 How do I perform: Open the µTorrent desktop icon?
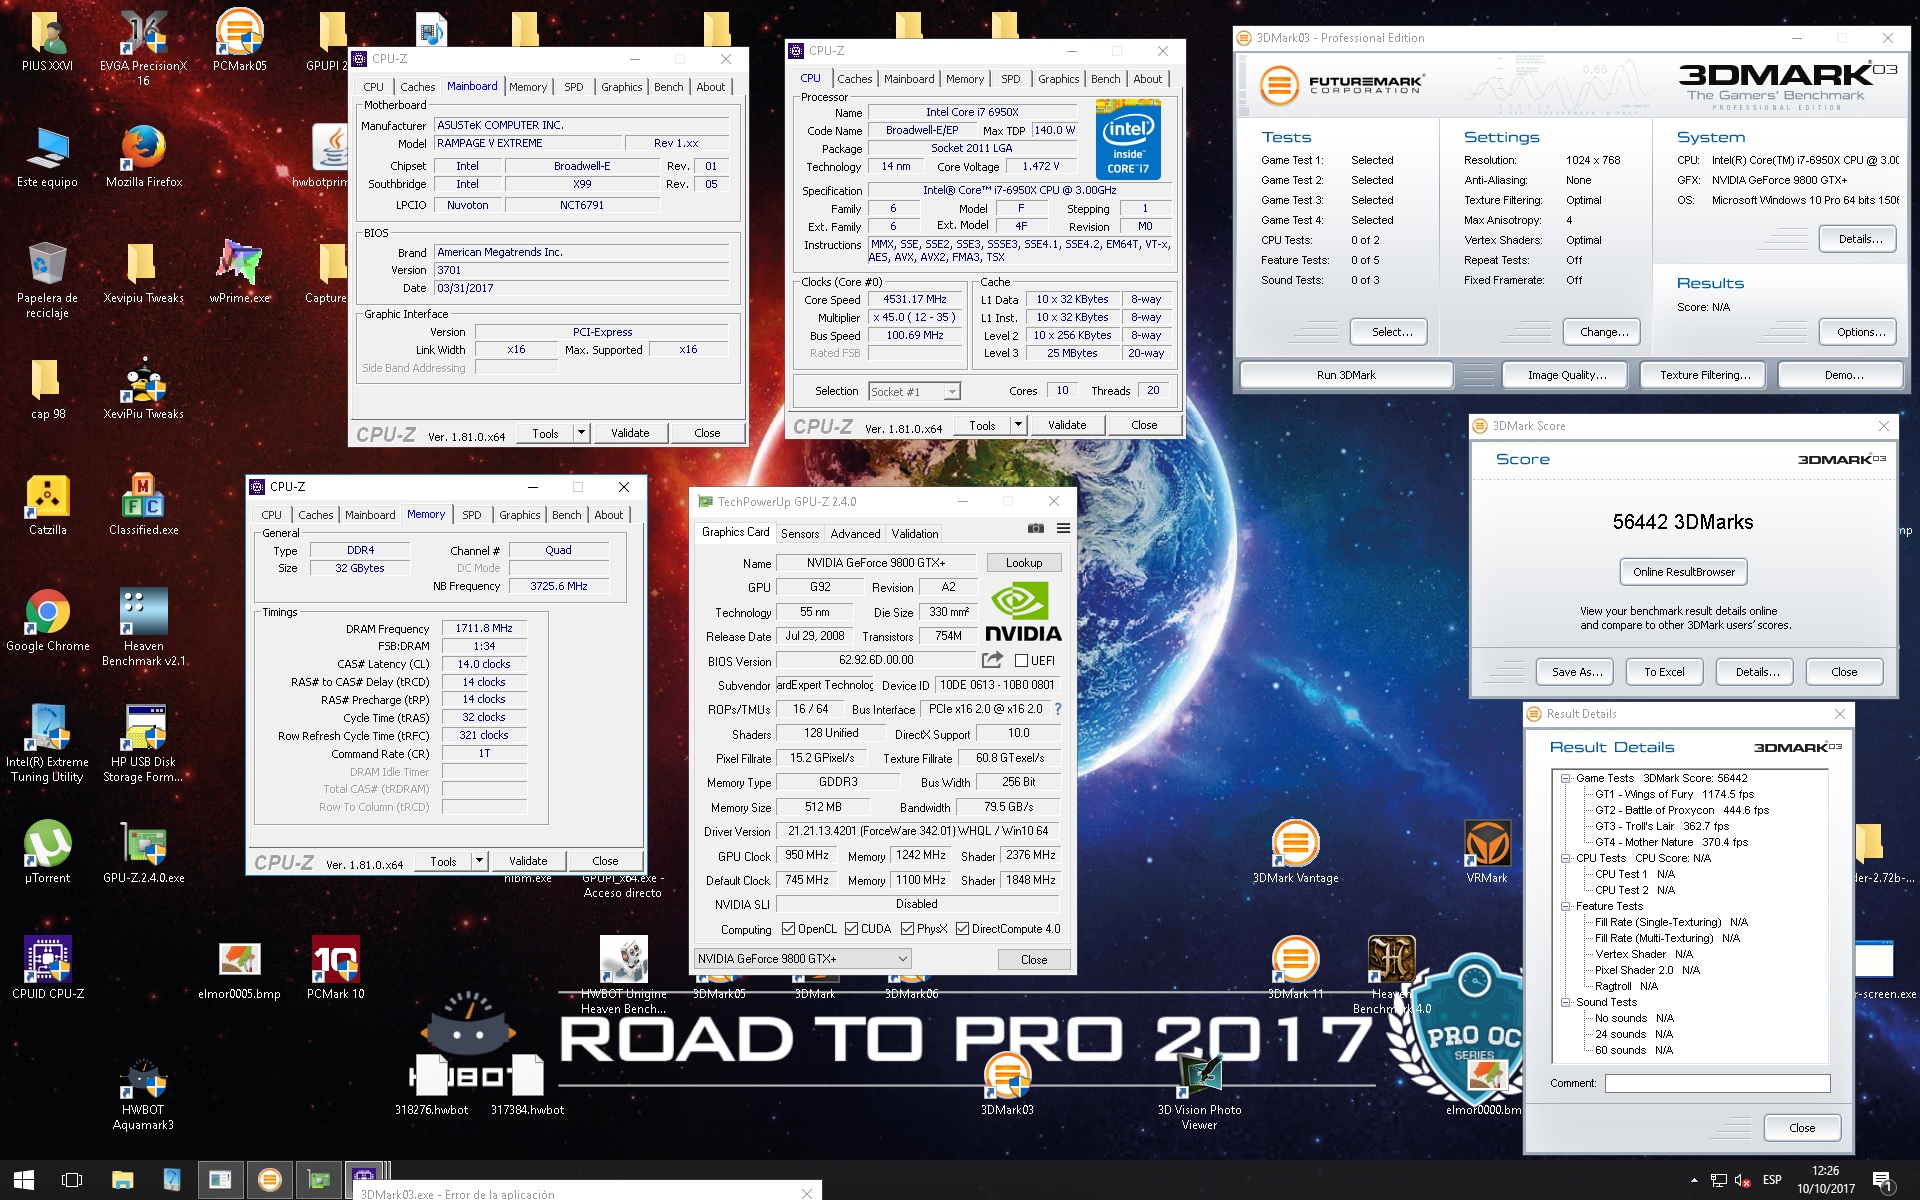48,852
